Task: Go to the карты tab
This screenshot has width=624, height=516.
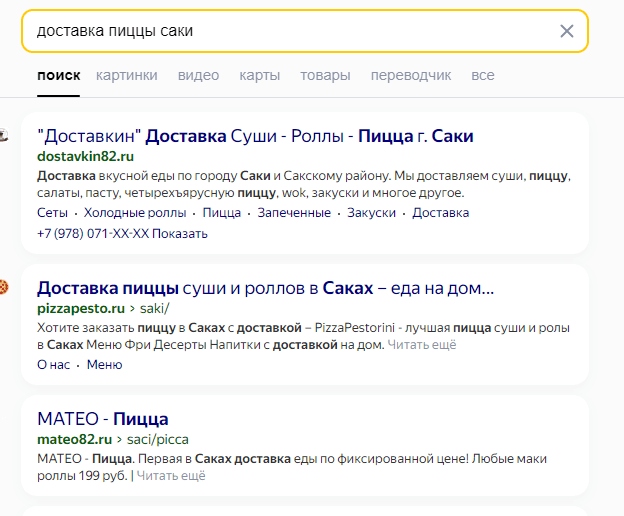Action: [259, 75]
